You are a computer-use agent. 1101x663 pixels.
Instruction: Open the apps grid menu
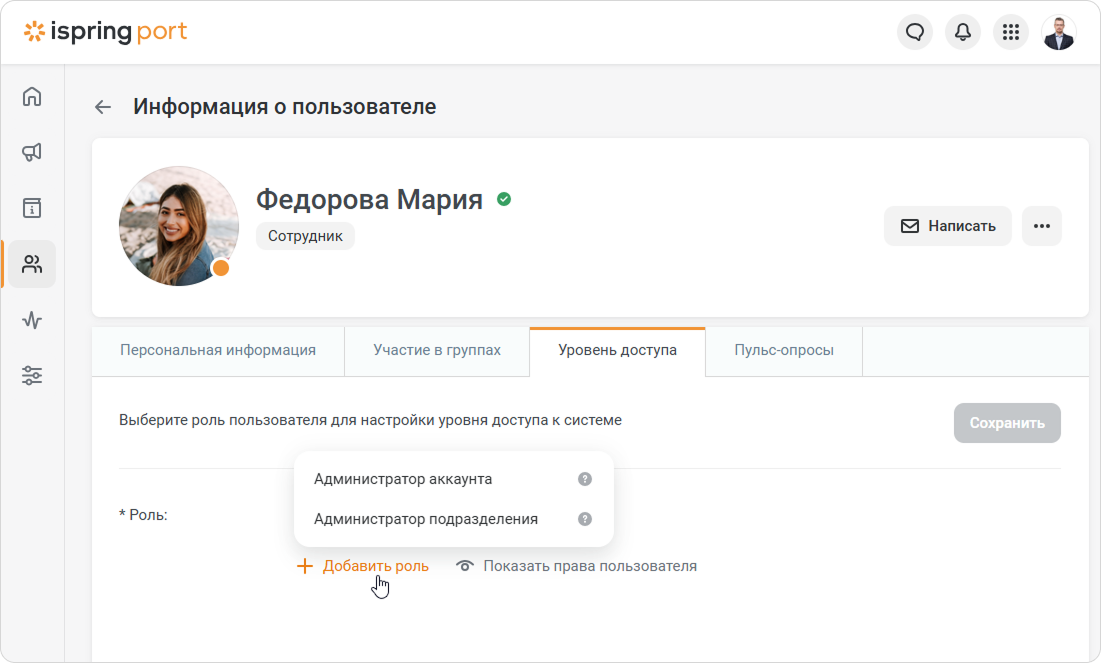coord(1010,32)
